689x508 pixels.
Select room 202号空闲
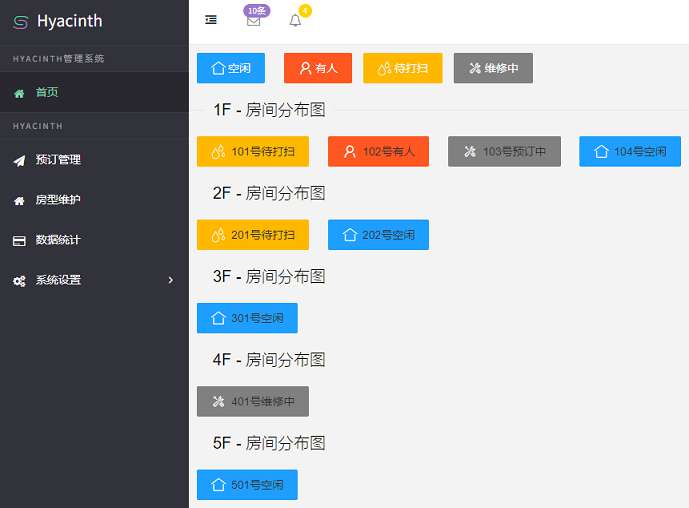coord(378,235)
